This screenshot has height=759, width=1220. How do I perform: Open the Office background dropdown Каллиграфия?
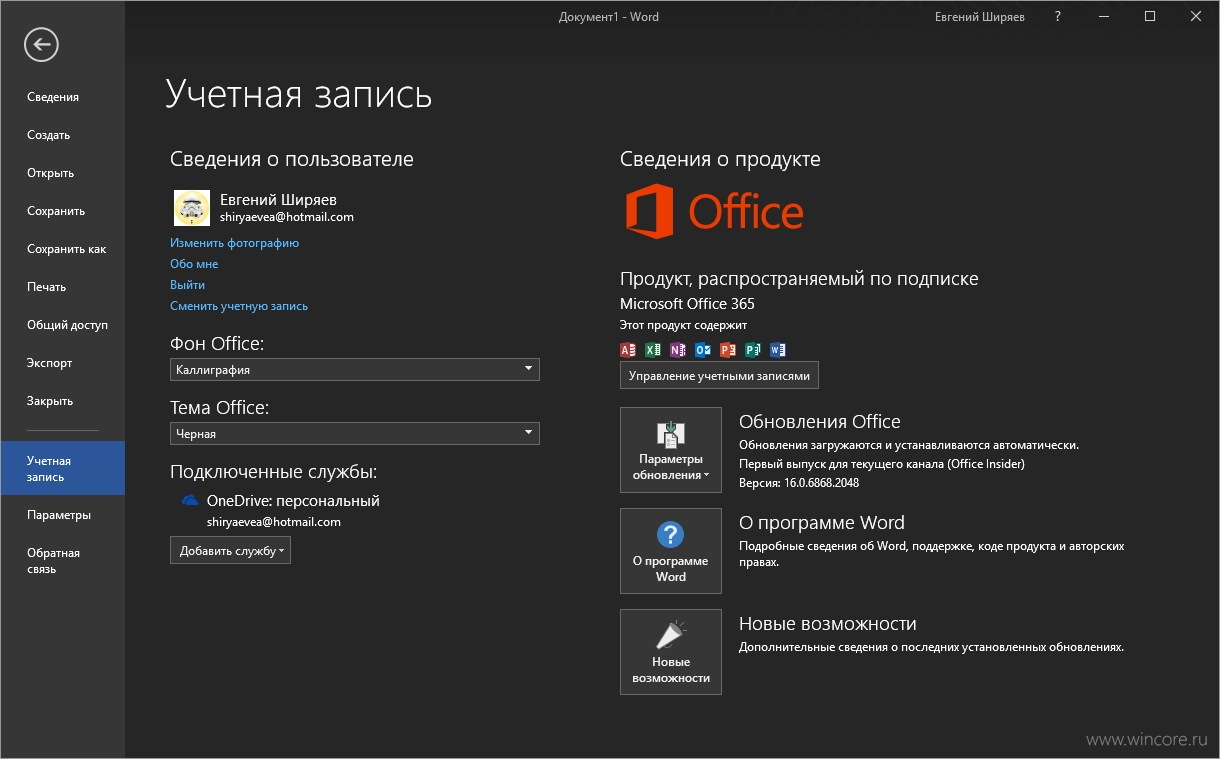[355, 369]
